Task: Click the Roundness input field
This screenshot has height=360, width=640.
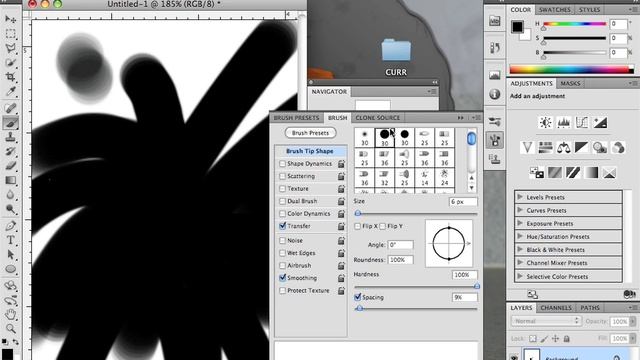Action: [400, 260]
